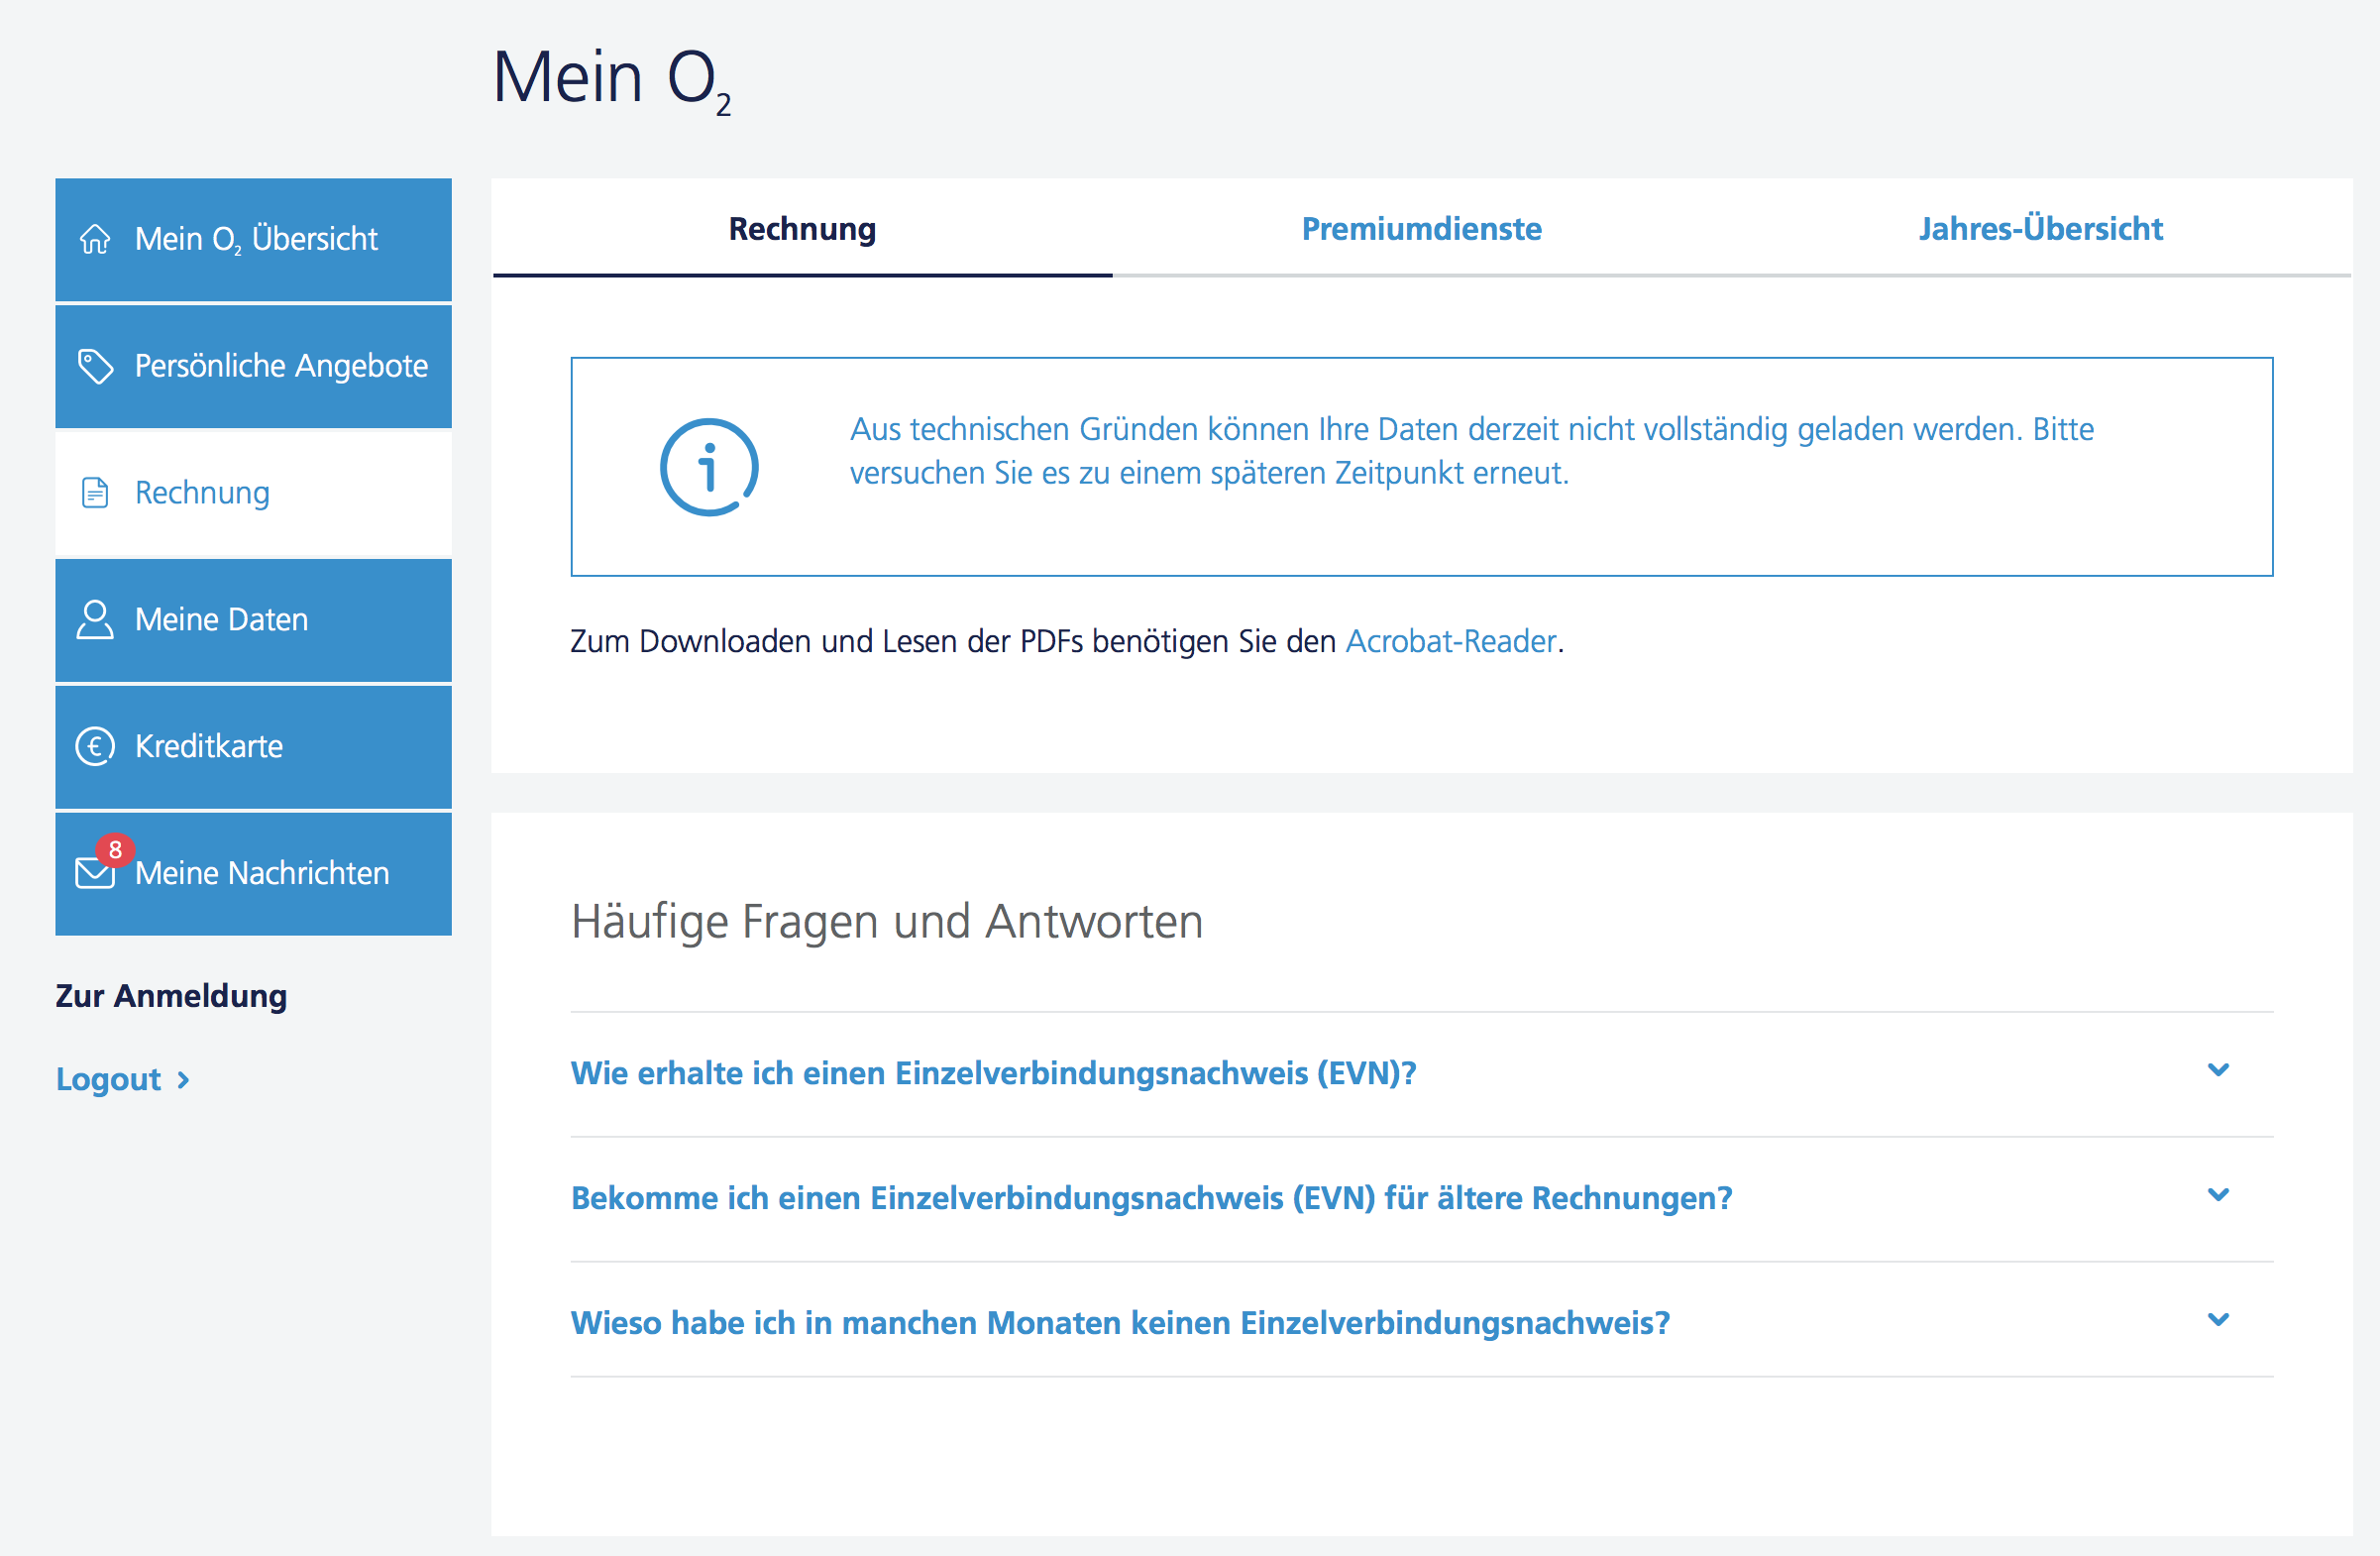This screenshot has width=2380, height=1556.
Task: Click the Mein O2 page heading
Action: point(611,78)
